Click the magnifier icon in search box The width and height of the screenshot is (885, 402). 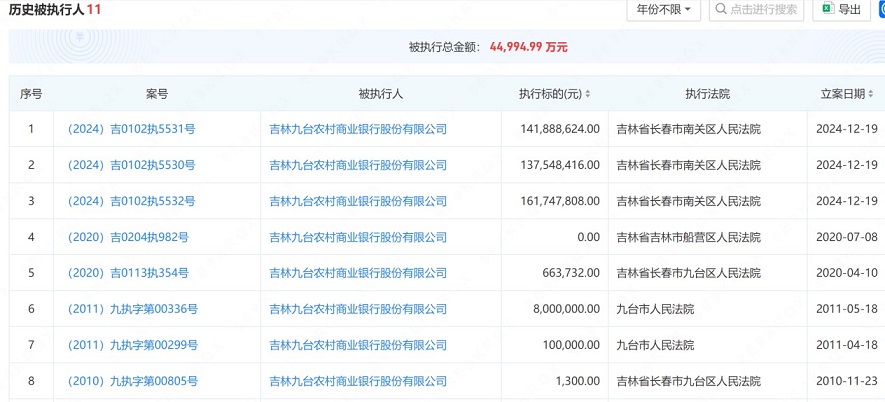pos(721,9)
